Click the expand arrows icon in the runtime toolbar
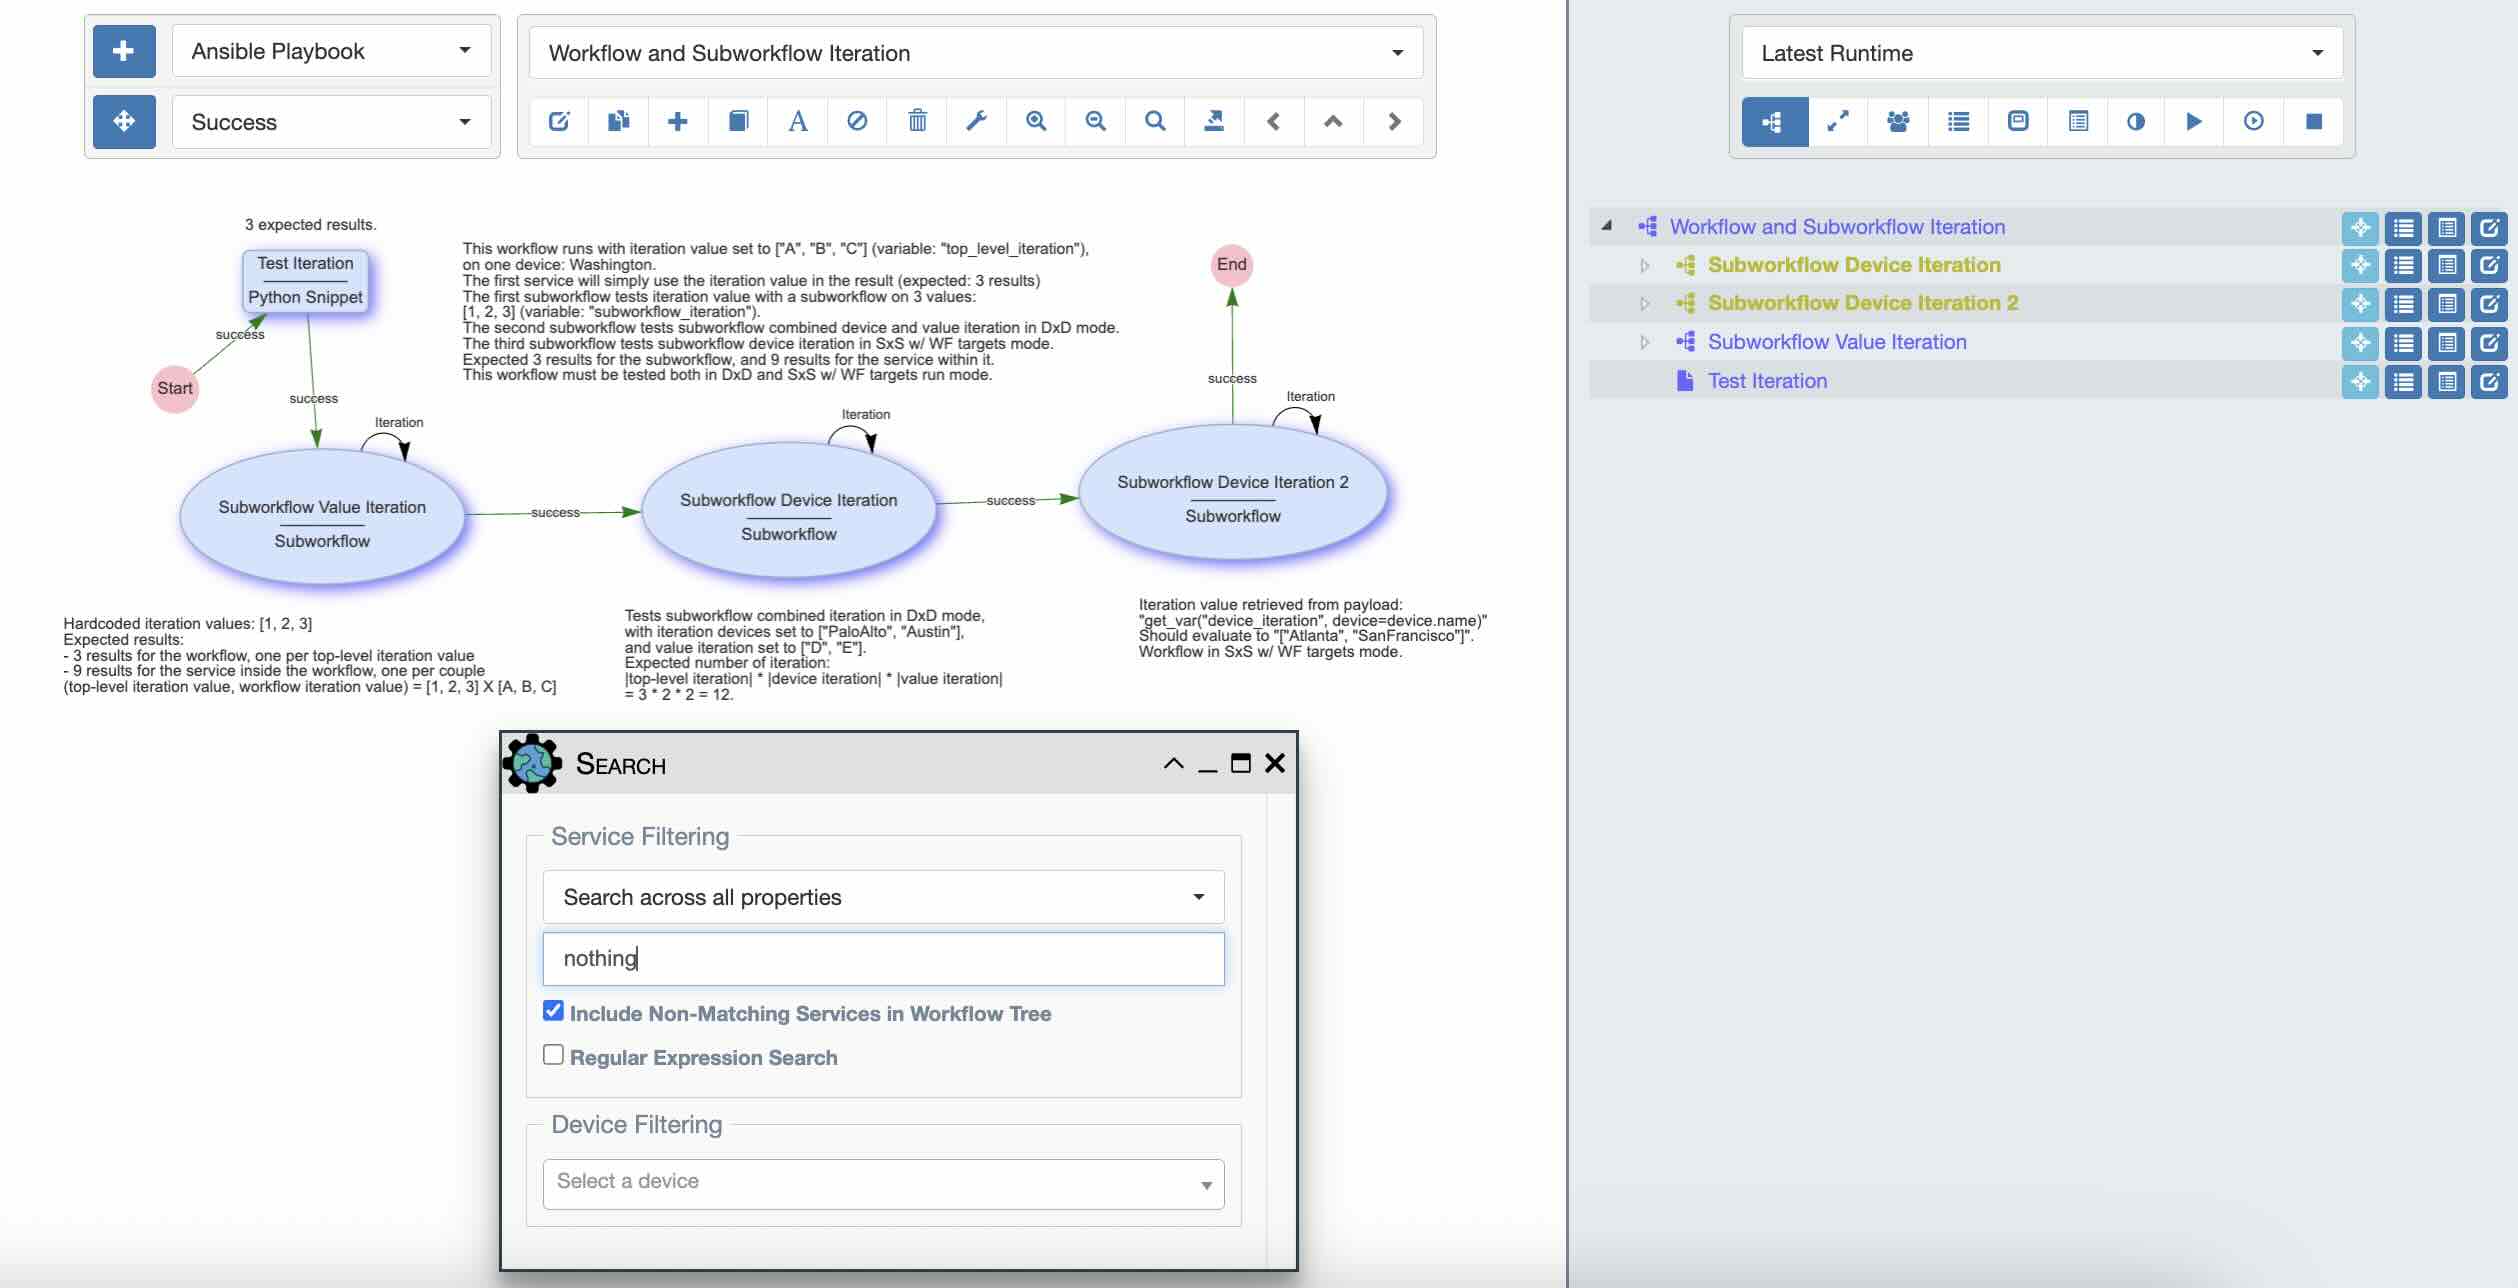This screenshot has height=1288, width=2518. pyautogui.click(x=1838, y=122)
